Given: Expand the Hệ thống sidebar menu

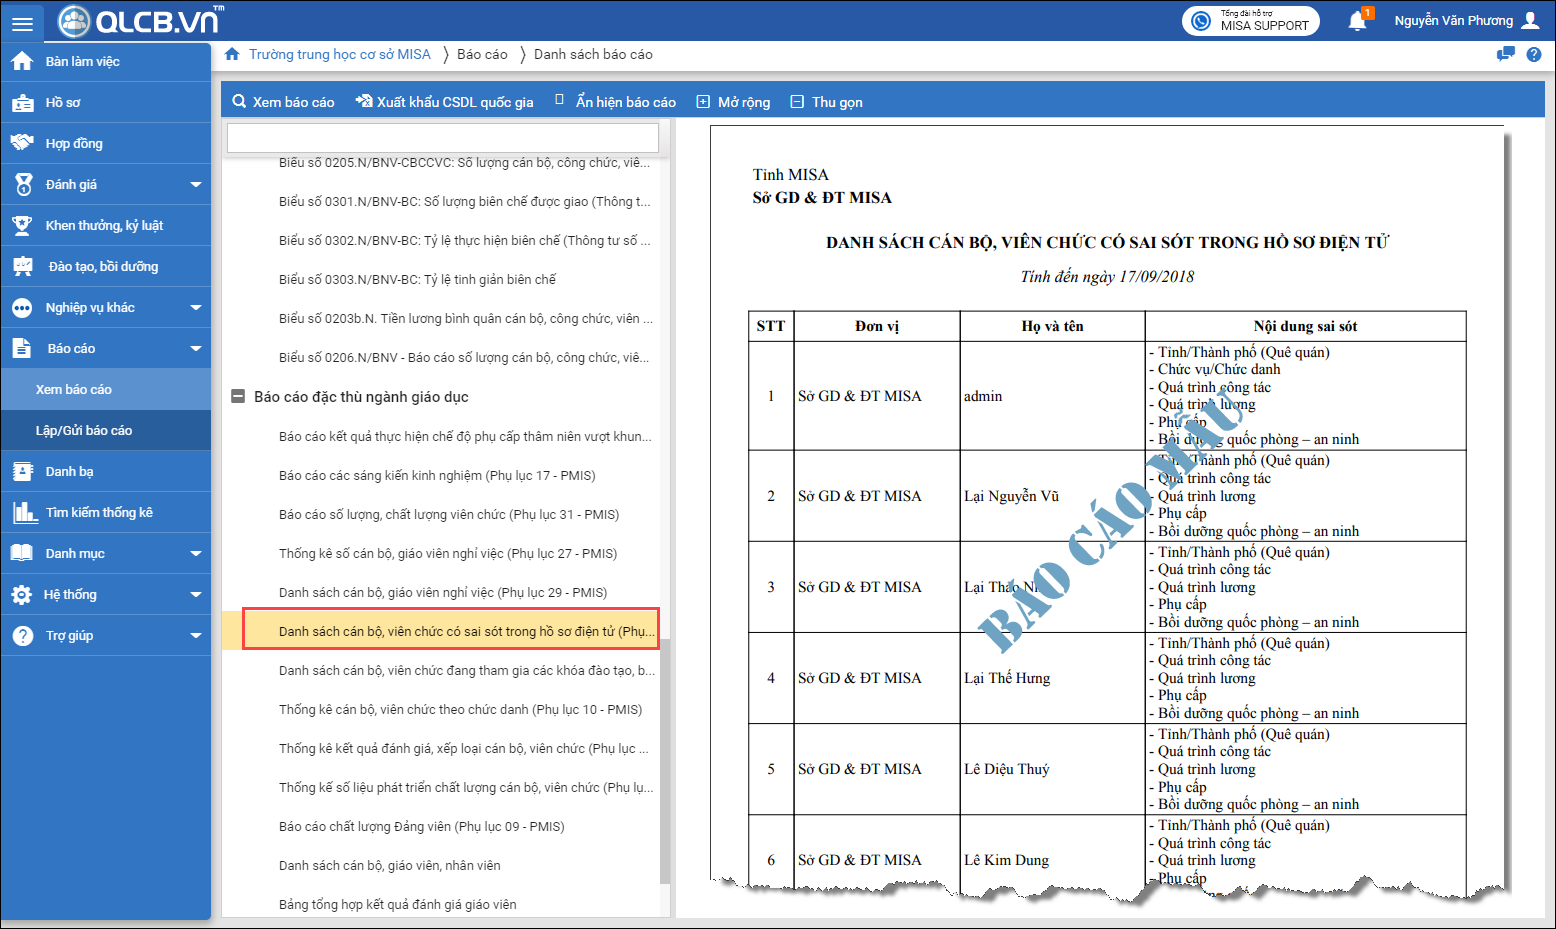Looking at the screenshot, I should (x=195, y=595).
